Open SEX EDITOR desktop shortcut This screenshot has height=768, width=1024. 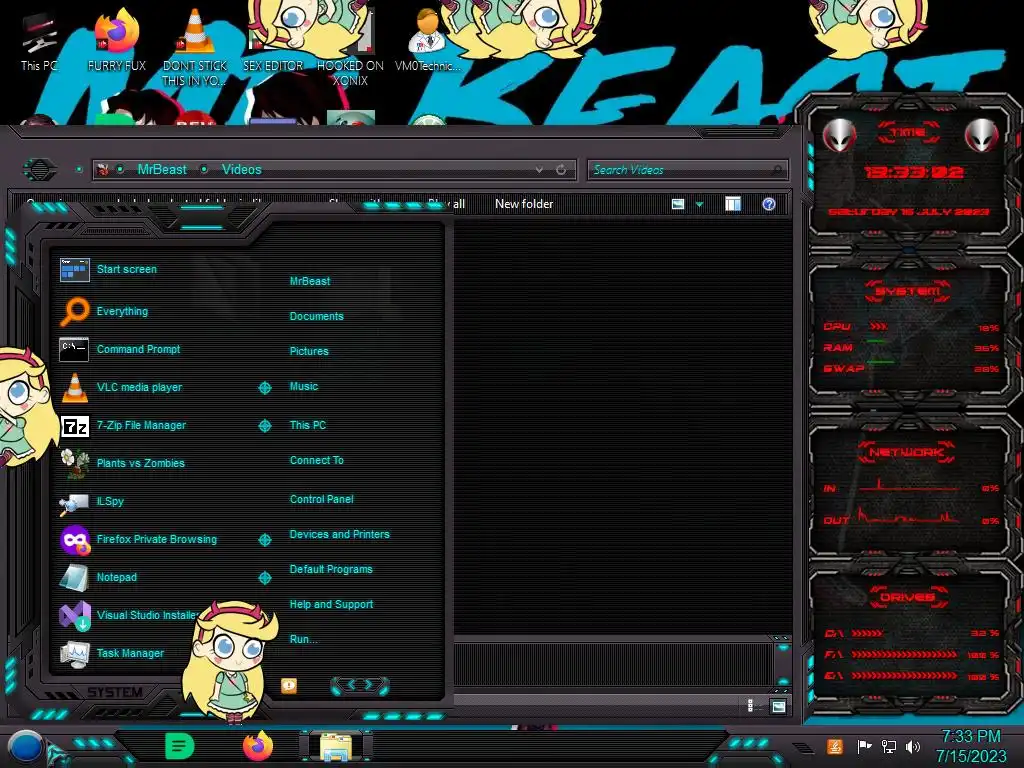[273, 40]
